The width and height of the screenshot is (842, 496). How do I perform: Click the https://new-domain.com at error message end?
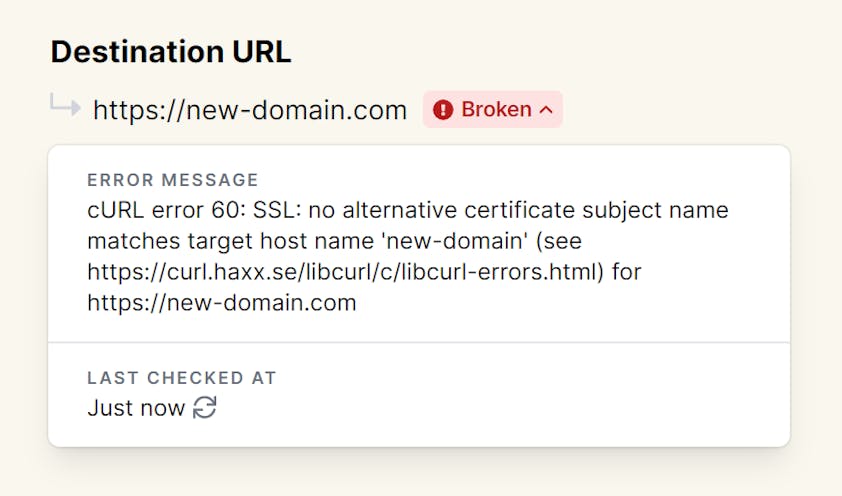click(x=222, y=302)
